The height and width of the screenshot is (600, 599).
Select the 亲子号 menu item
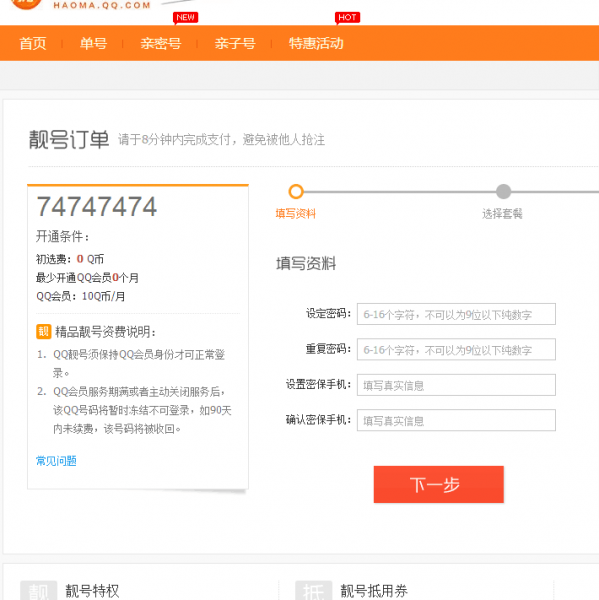pyautogui.click(x=235, y=43)
